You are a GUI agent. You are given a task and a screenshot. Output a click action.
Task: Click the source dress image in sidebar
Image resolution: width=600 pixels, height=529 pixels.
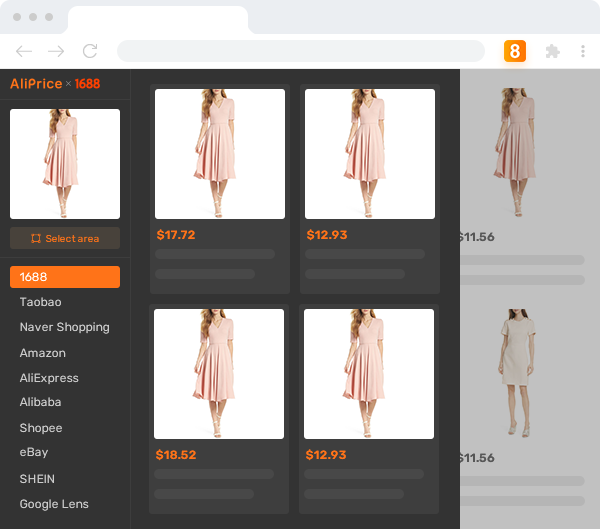65,164
